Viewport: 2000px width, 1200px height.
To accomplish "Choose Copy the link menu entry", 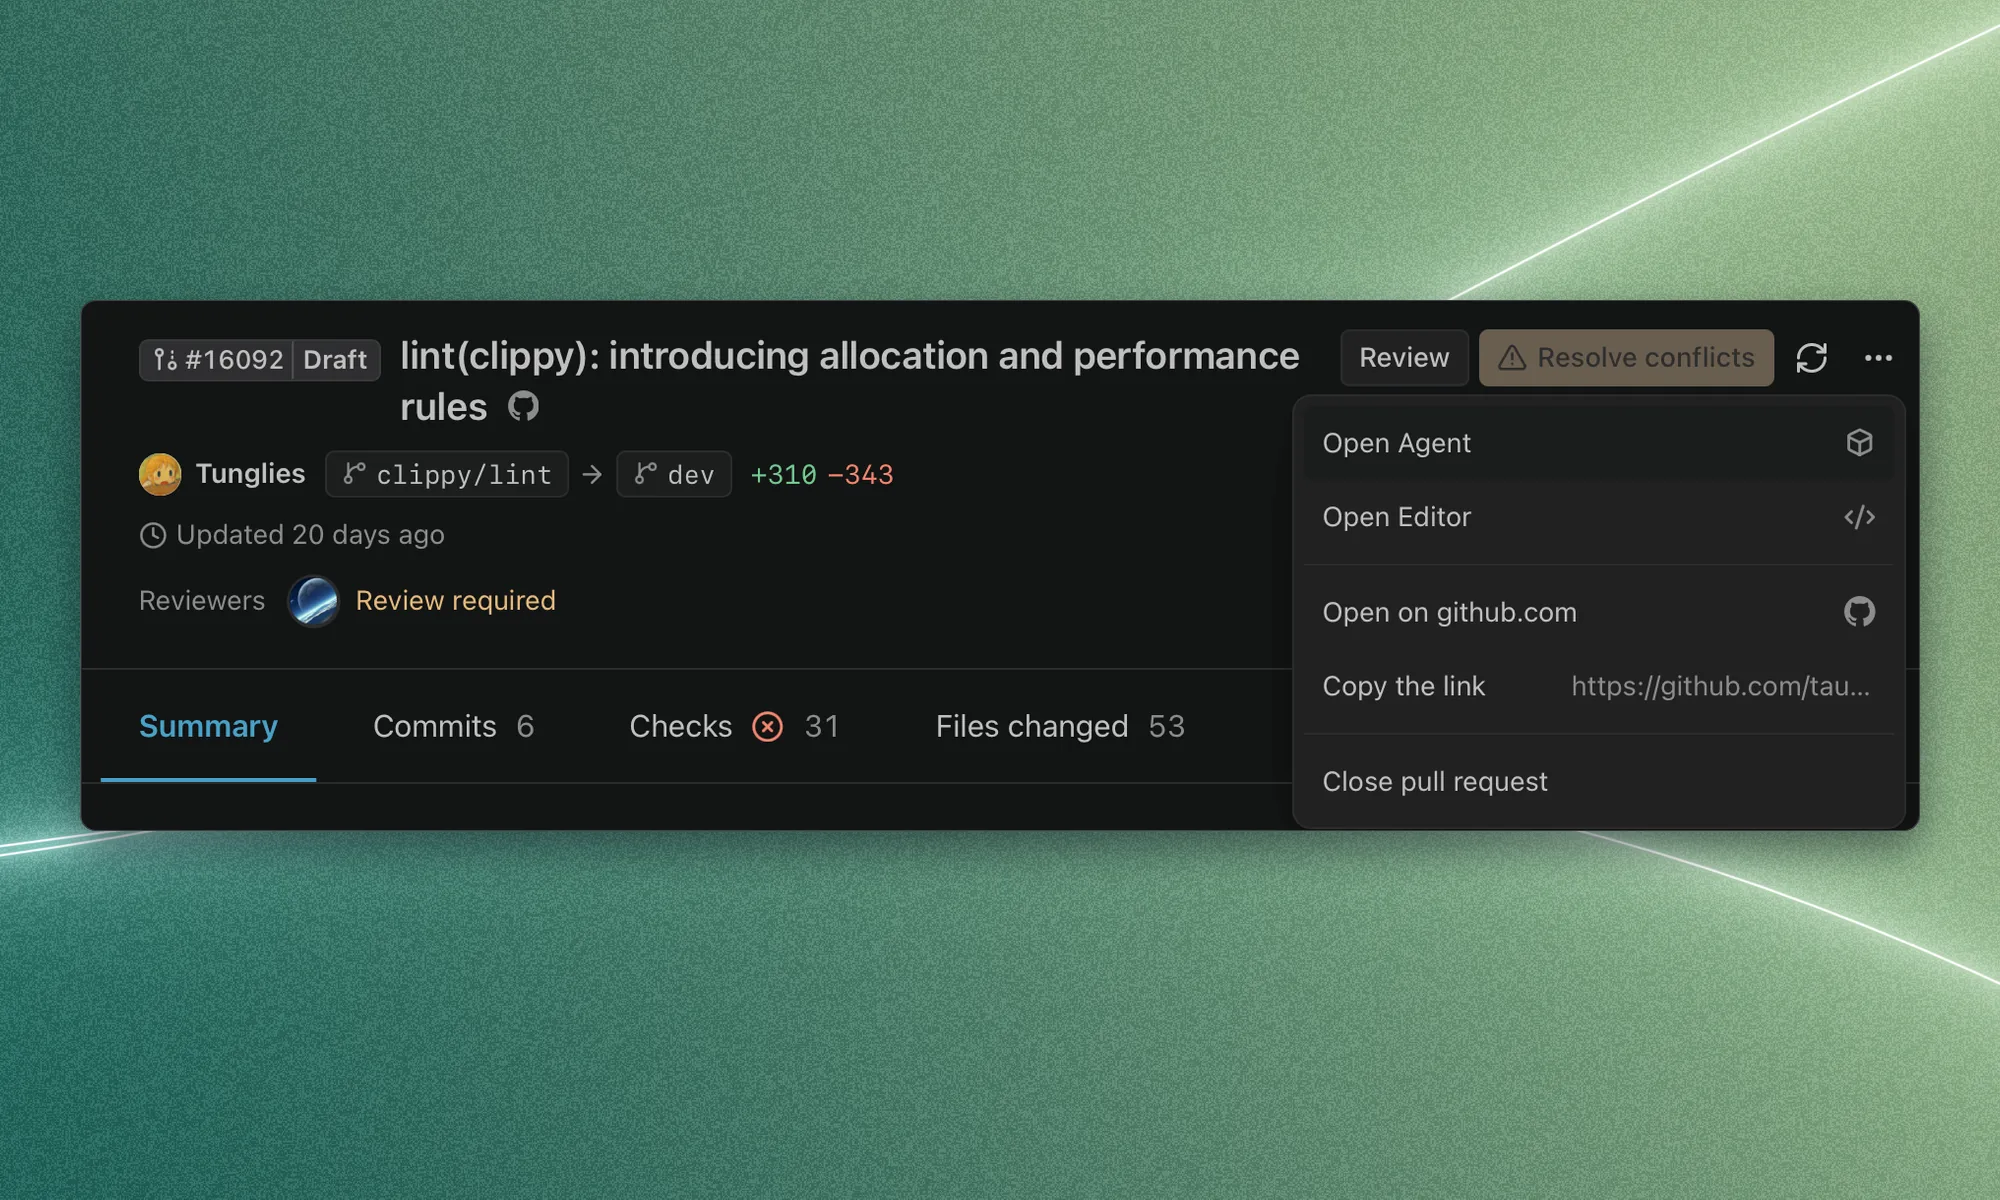I will click(x=1598, y=686).
